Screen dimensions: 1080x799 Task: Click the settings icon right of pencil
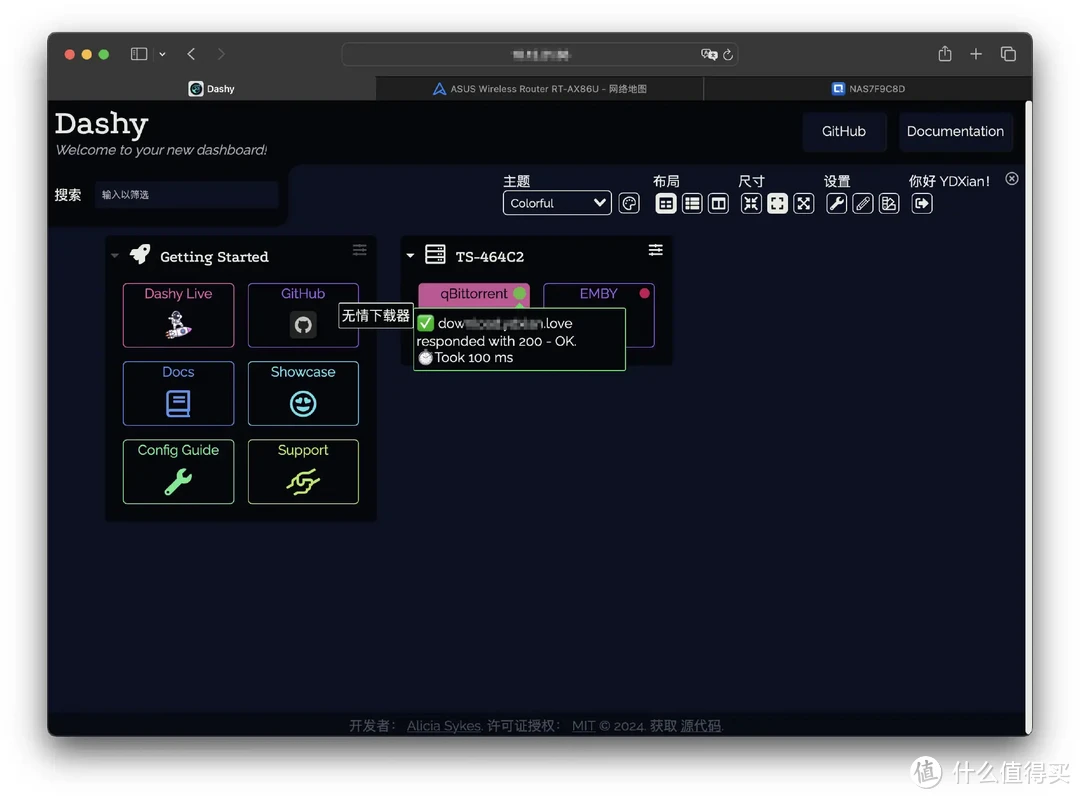click(x=889, y=203)
